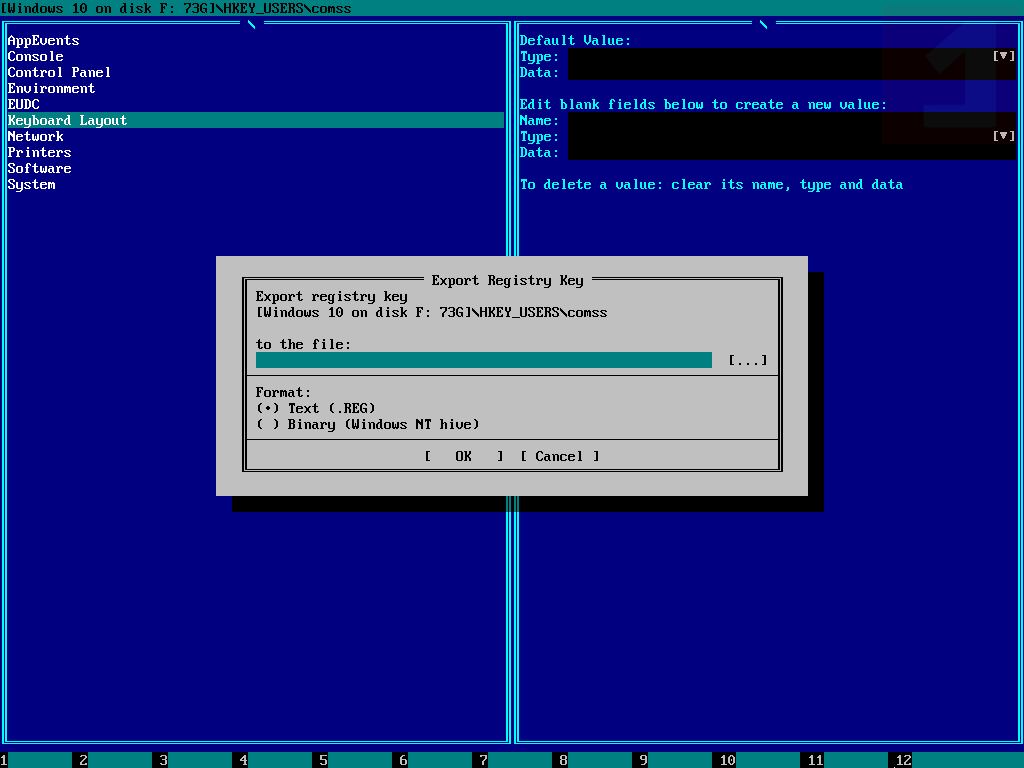Confirm export with the OK button
The width and height of the screenshot is (1024, 768).
[464, 456]
